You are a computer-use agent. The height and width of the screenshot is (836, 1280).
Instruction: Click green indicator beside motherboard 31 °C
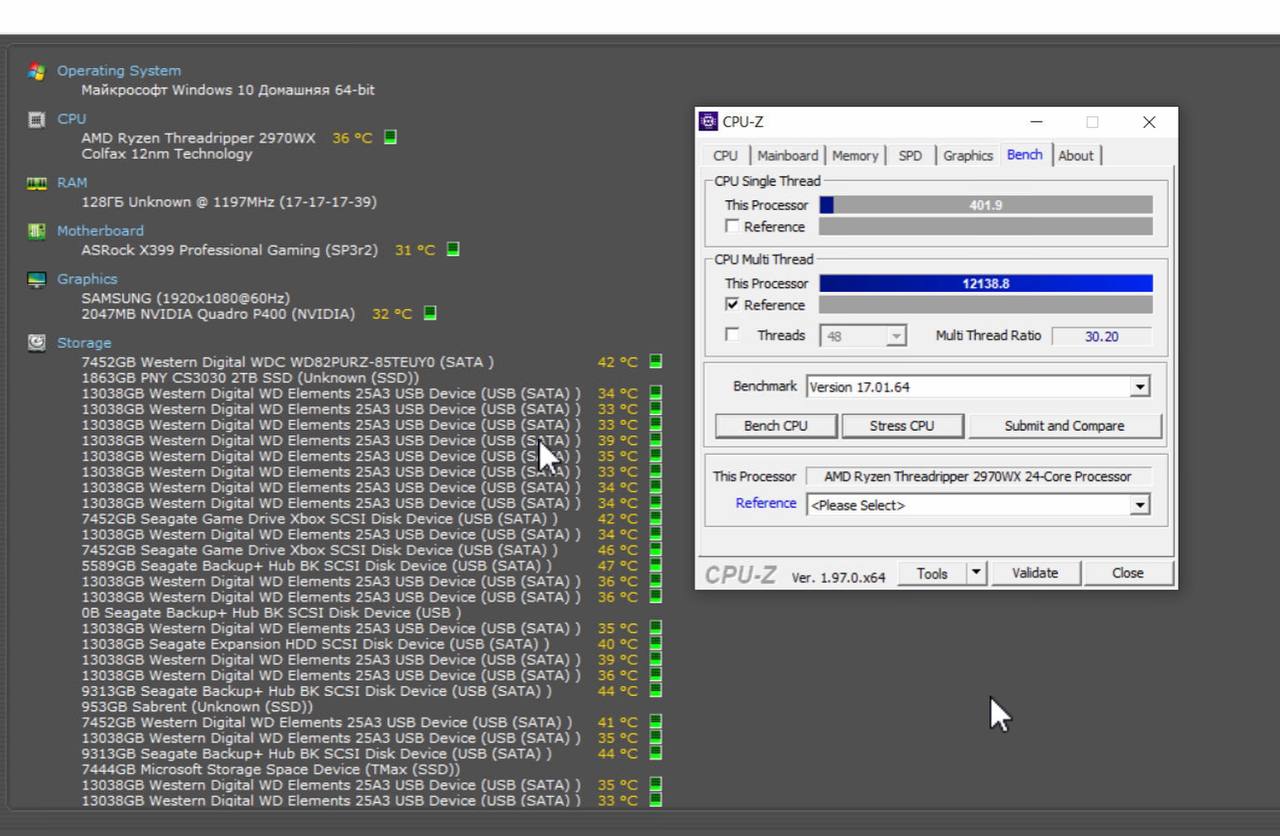(453, 249)
